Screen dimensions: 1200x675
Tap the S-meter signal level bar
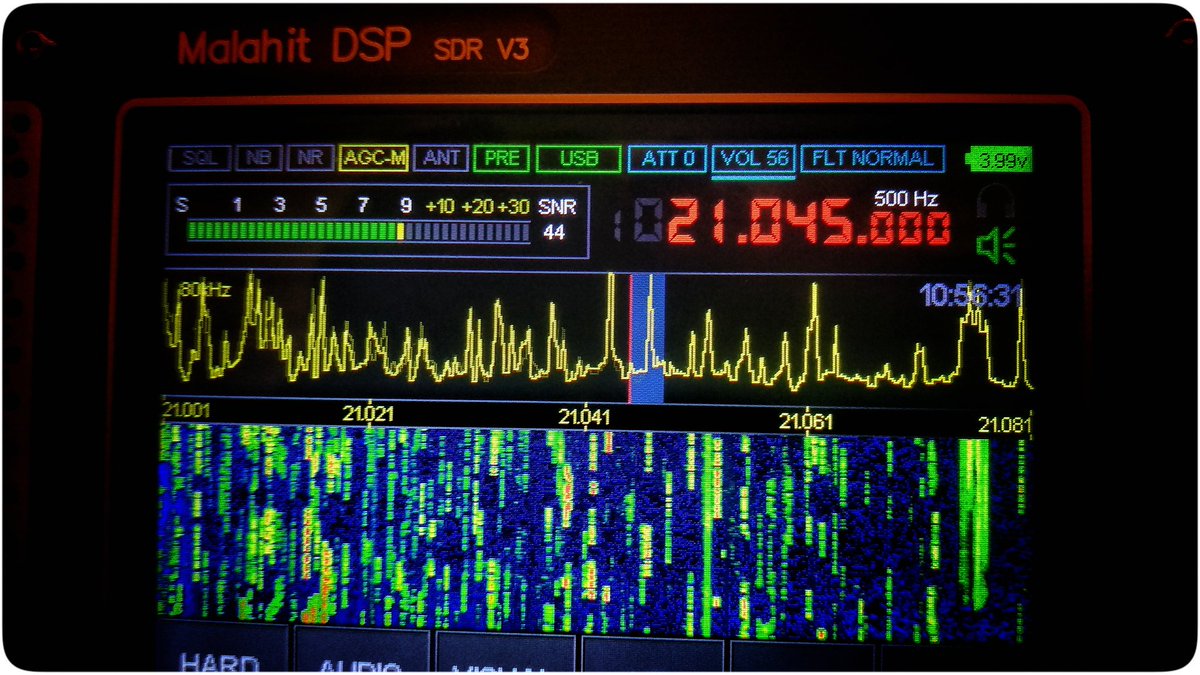358,232
